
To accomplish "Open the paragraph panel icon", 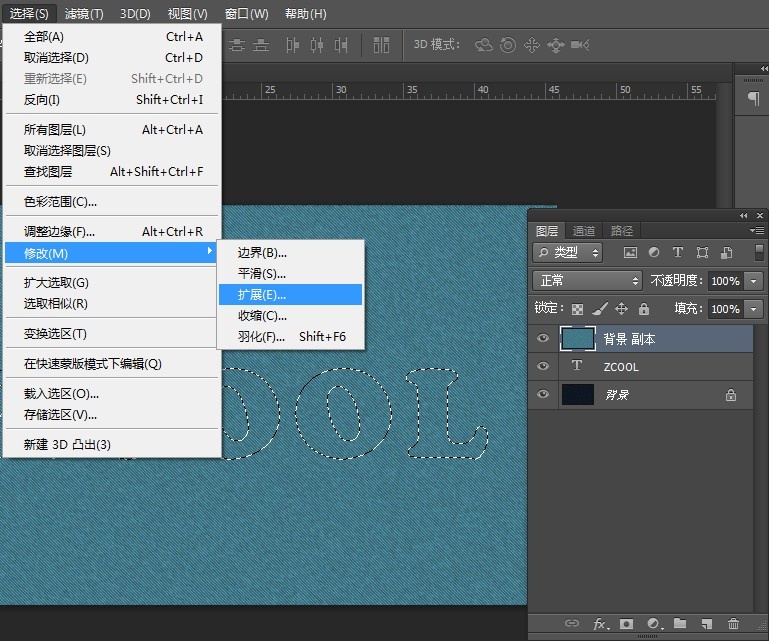I will (752, 98).
